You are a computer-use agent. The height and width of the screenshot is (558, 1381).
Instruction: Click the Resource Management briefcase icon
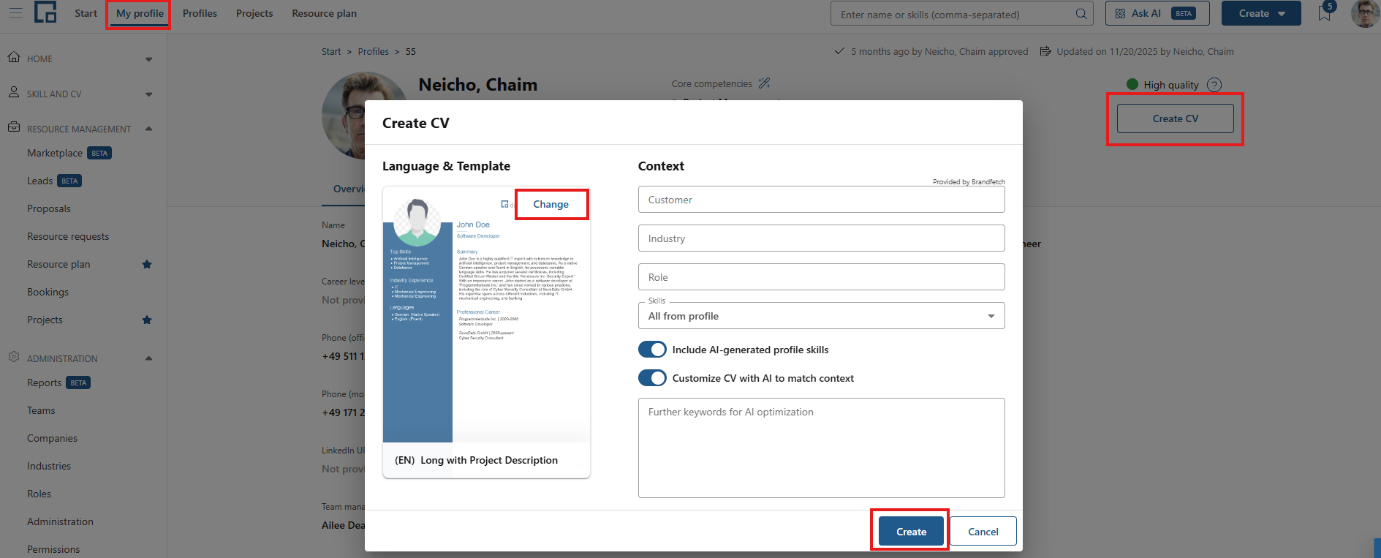(x=14, y=128)
